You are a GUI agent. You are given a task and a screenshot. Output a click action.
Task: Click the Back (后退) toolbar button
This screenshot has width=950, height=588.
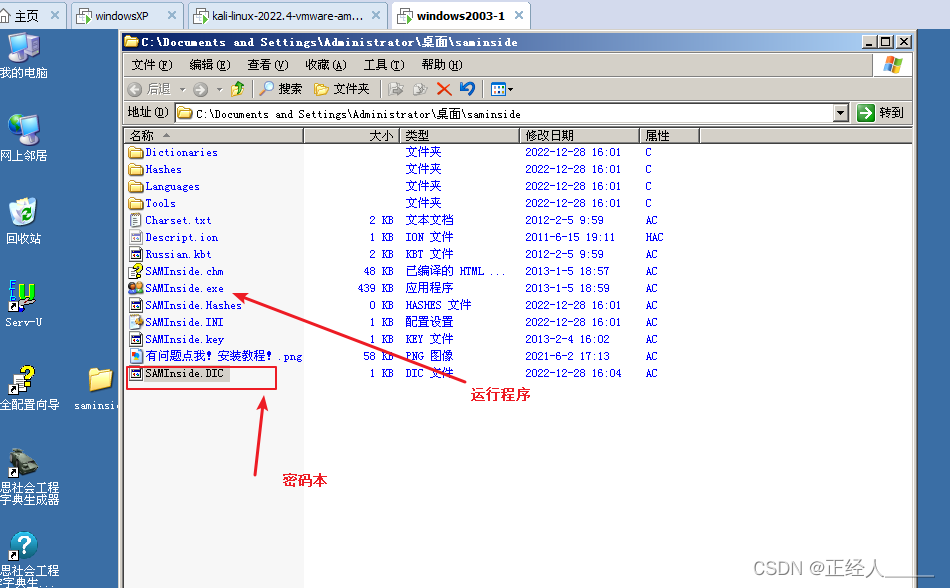150,89
